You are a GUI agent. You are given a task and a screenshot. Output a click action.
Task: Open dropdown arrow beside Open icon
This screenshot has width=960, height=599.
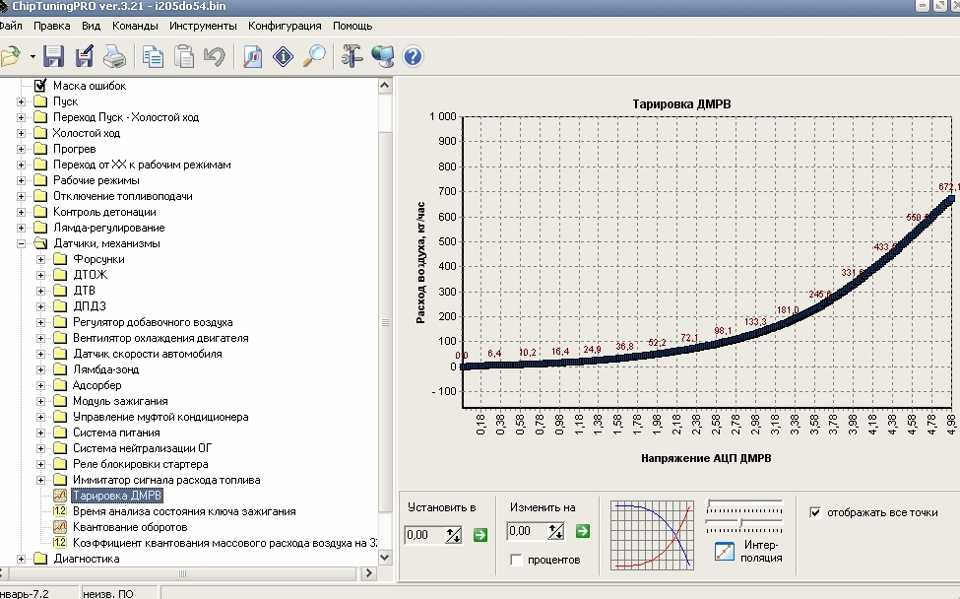click(x=32, y=57)
